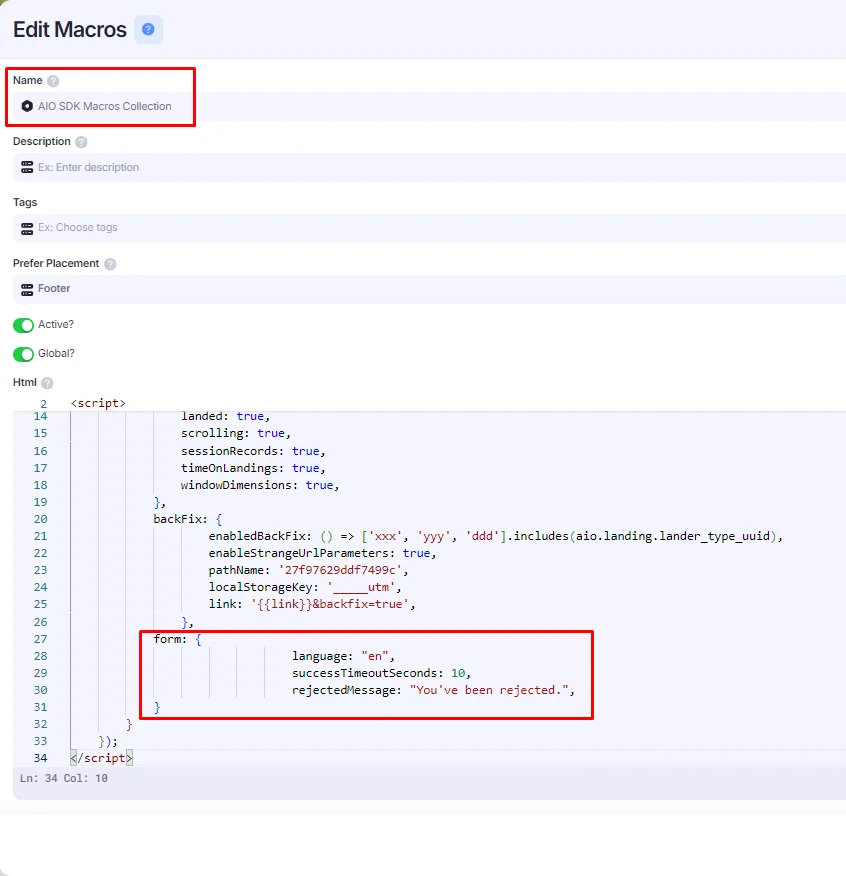The width and height of the screenshot is (846, 876).
Task: Focus the Description input field
Action: coord(429,167)
